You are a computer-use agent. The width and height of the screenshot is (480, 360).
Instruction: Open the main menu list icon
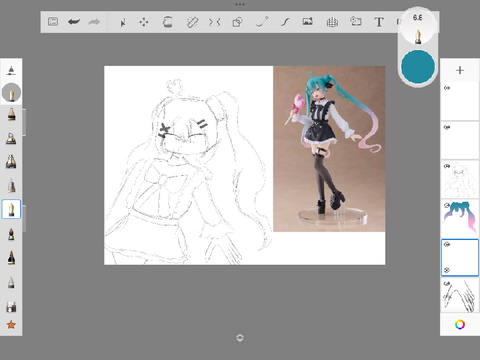click(x=53, y=22)
